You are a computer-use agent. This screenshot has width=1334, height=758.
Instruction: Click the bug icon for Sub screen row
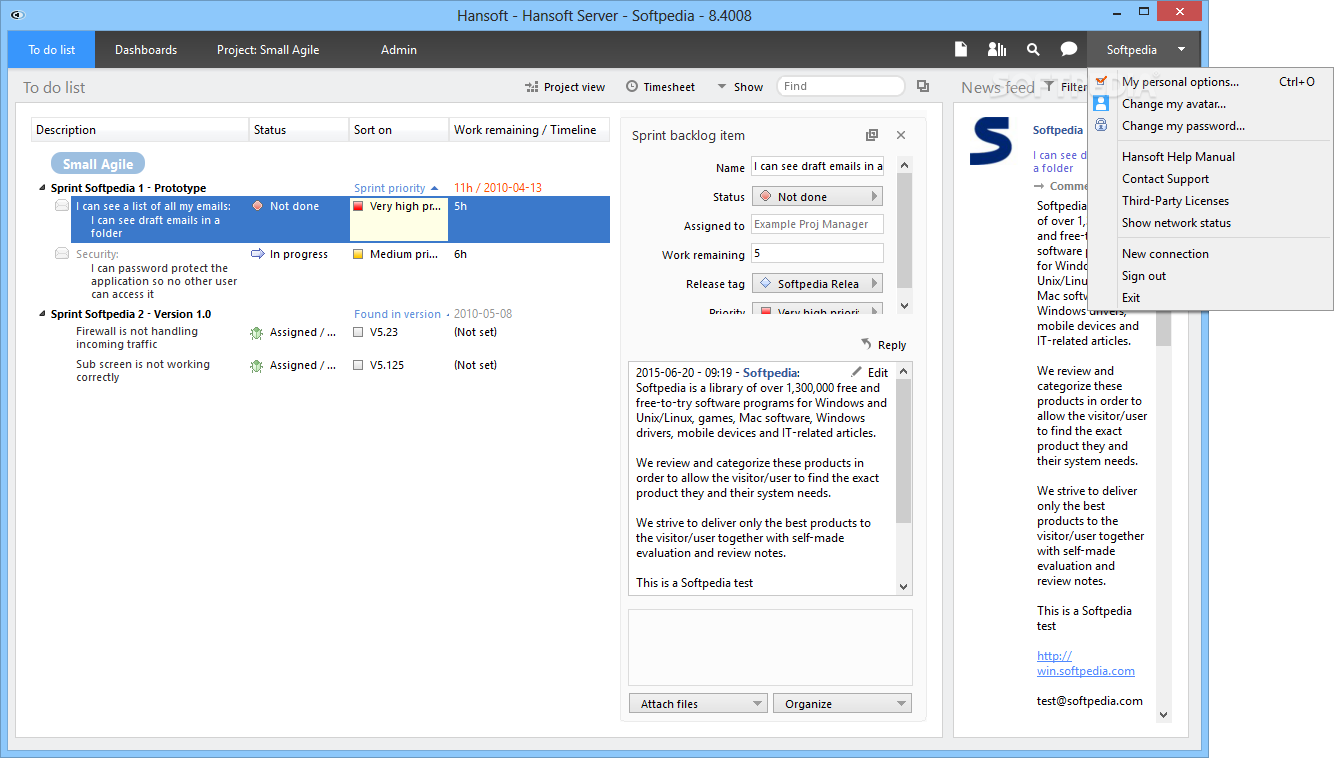click(x=257, y=365)
